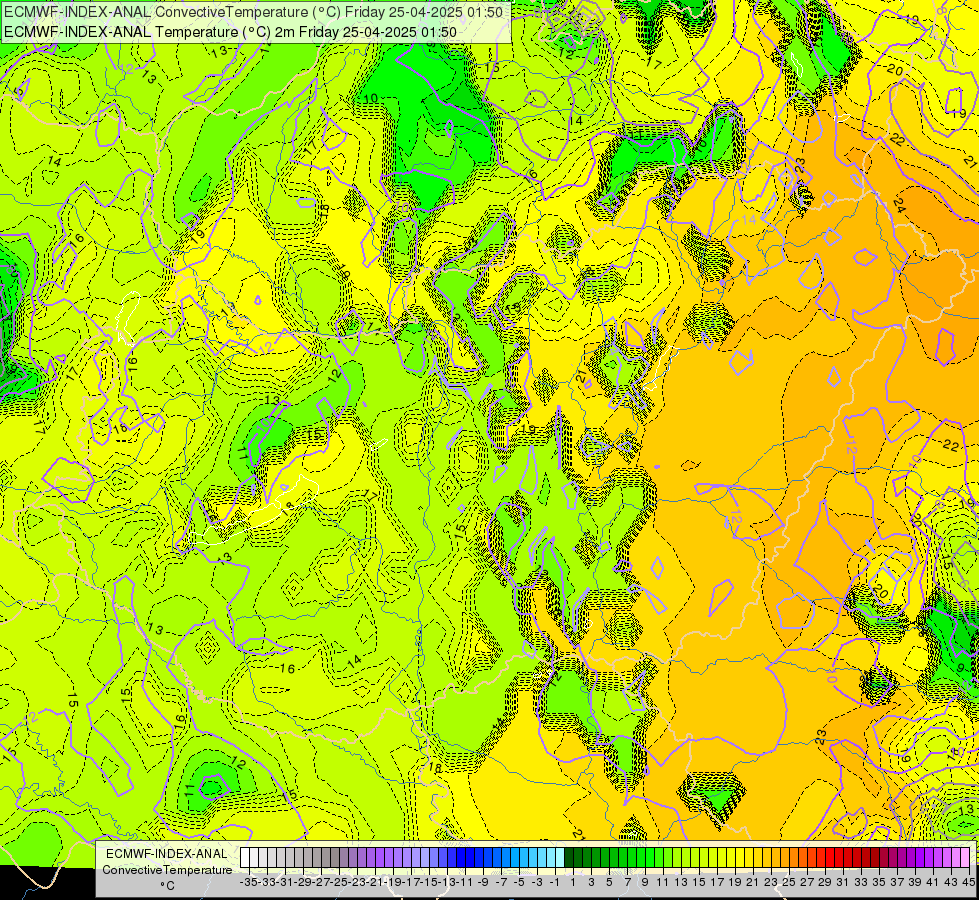
Task: Select the yellow swatch above legend label 17
Action: 712,858
